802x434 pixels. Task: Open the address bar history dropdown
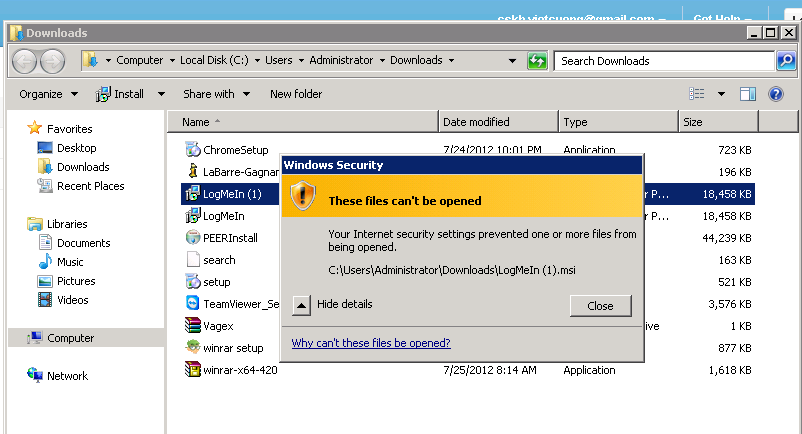coord(512,61)
